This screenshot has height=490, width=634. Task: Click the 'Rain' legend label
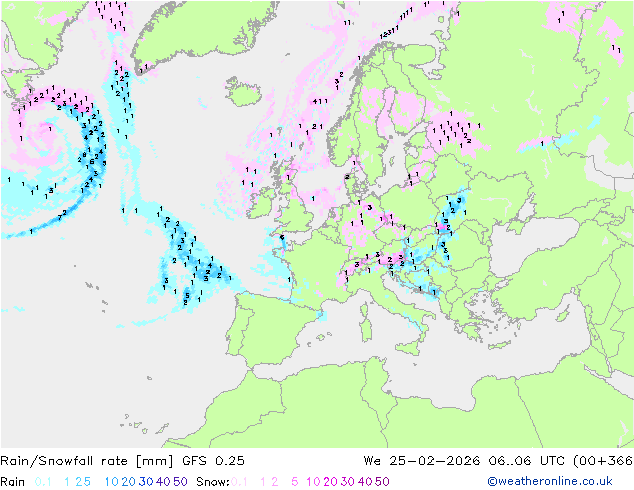pos(13,482)
